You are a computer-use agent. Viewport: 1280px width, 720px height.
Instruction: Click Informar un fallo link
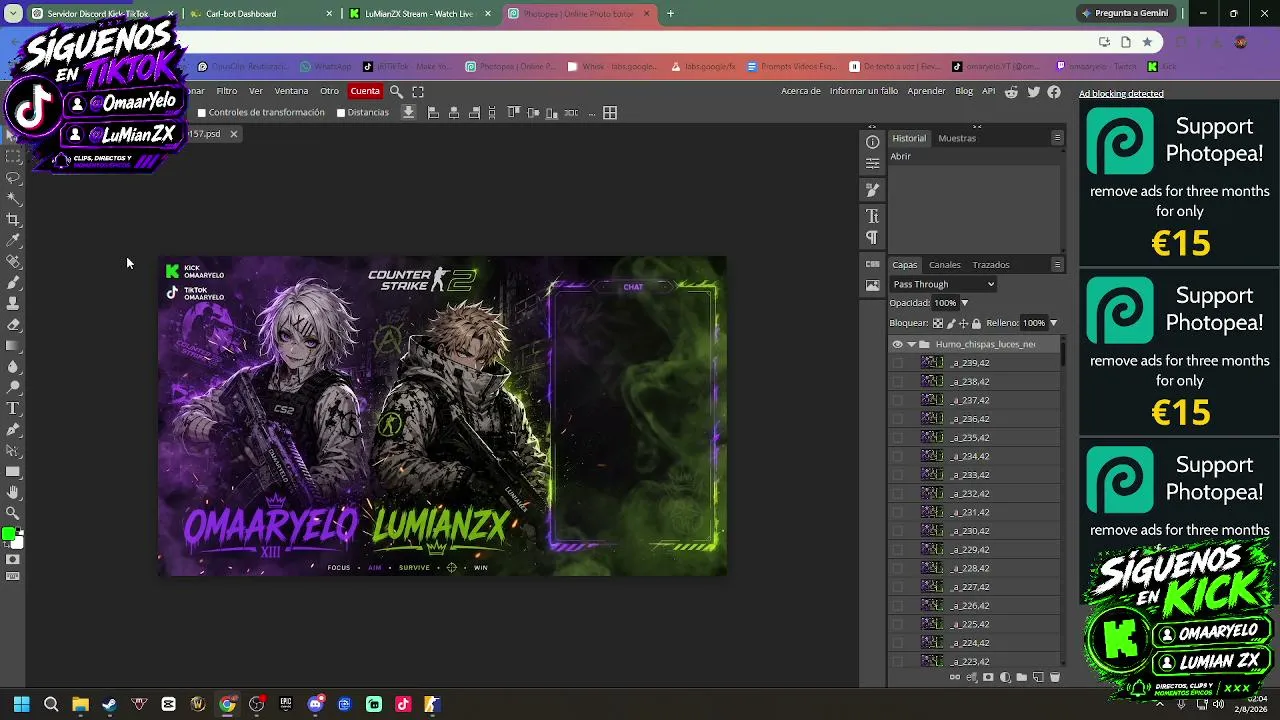coord(864,91)
